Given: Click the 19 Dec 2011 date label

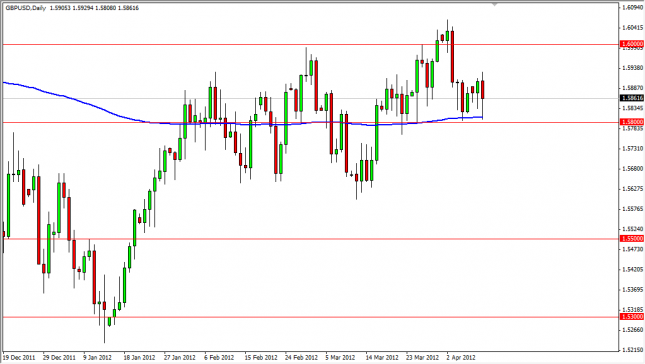Looking at the screenshot, I should (x=19, y=357).
